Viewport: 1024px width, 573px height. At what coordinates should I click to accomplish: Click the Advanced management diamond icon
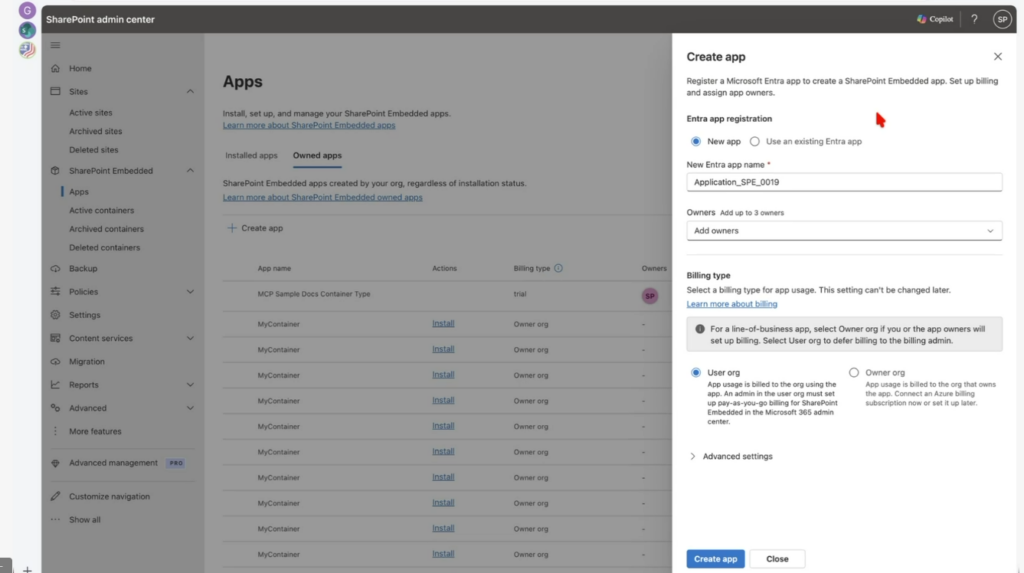56,463
